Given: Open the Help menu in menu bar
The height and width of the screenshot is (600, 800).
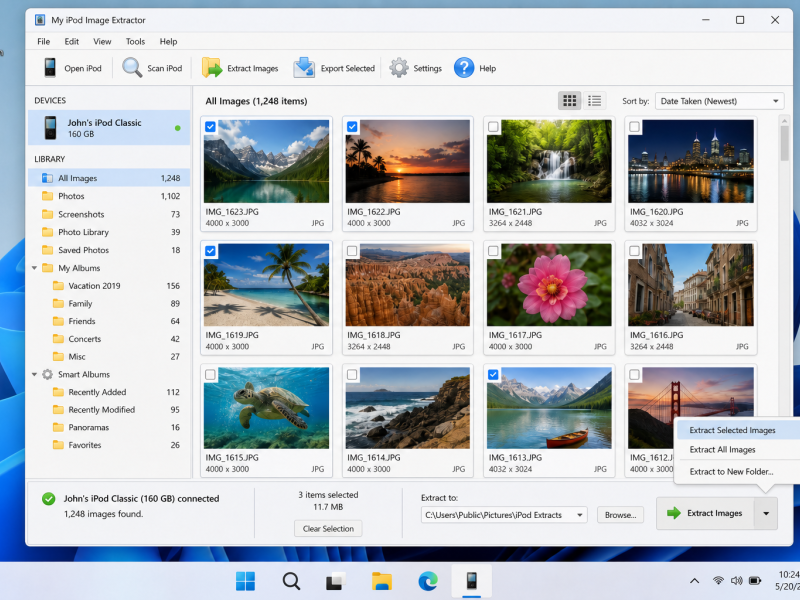Looking at the screenshot, I should click(168, 41).
